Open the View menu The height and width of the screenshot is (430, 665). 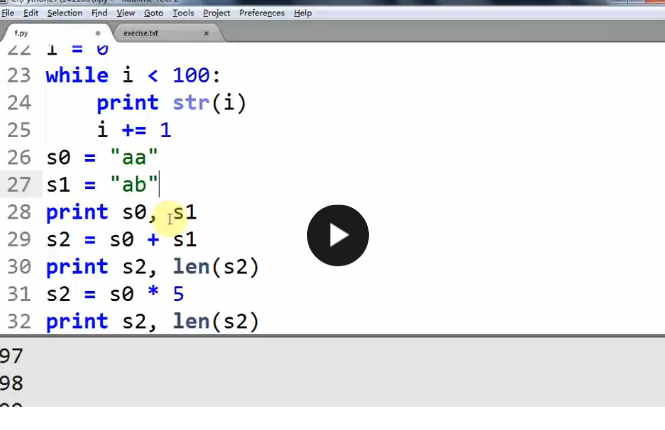point(126,13)
